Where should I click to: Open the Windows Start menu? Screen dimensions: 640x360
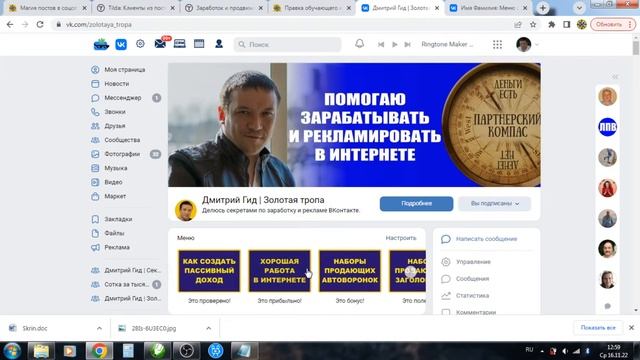point(12,351)
